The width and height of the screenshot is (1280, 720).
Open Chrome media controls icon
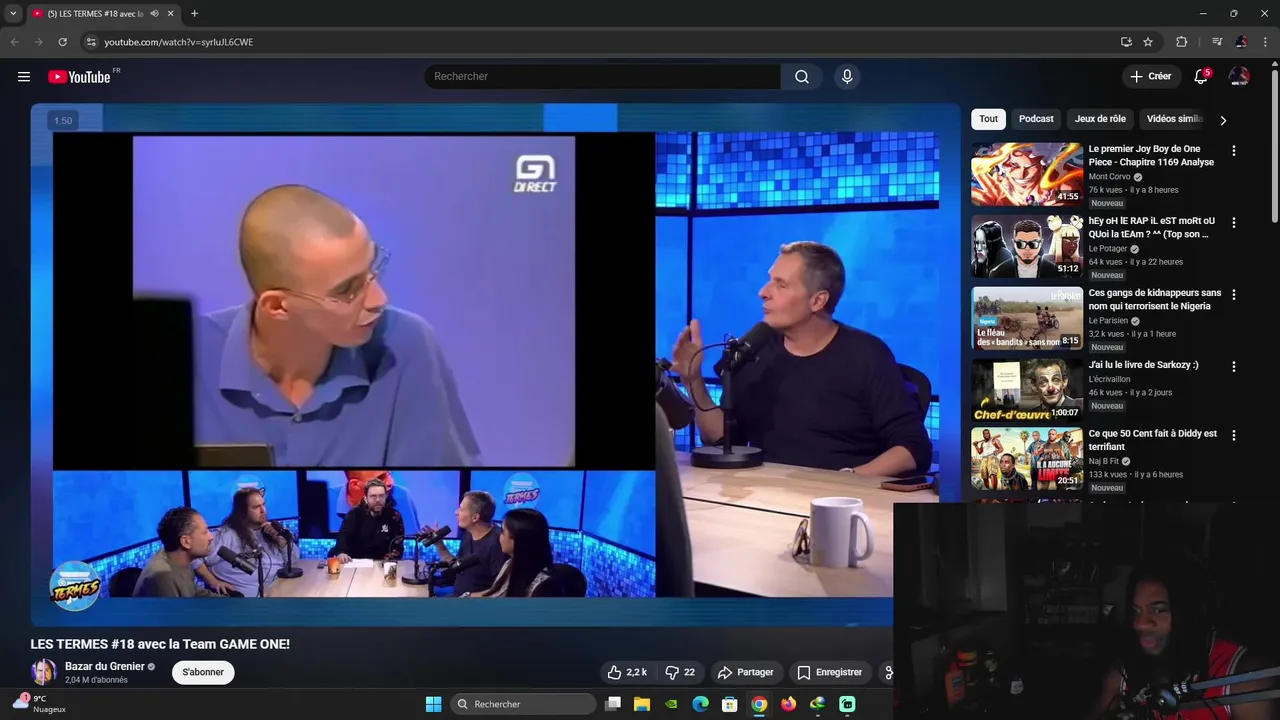point(1217,42)
